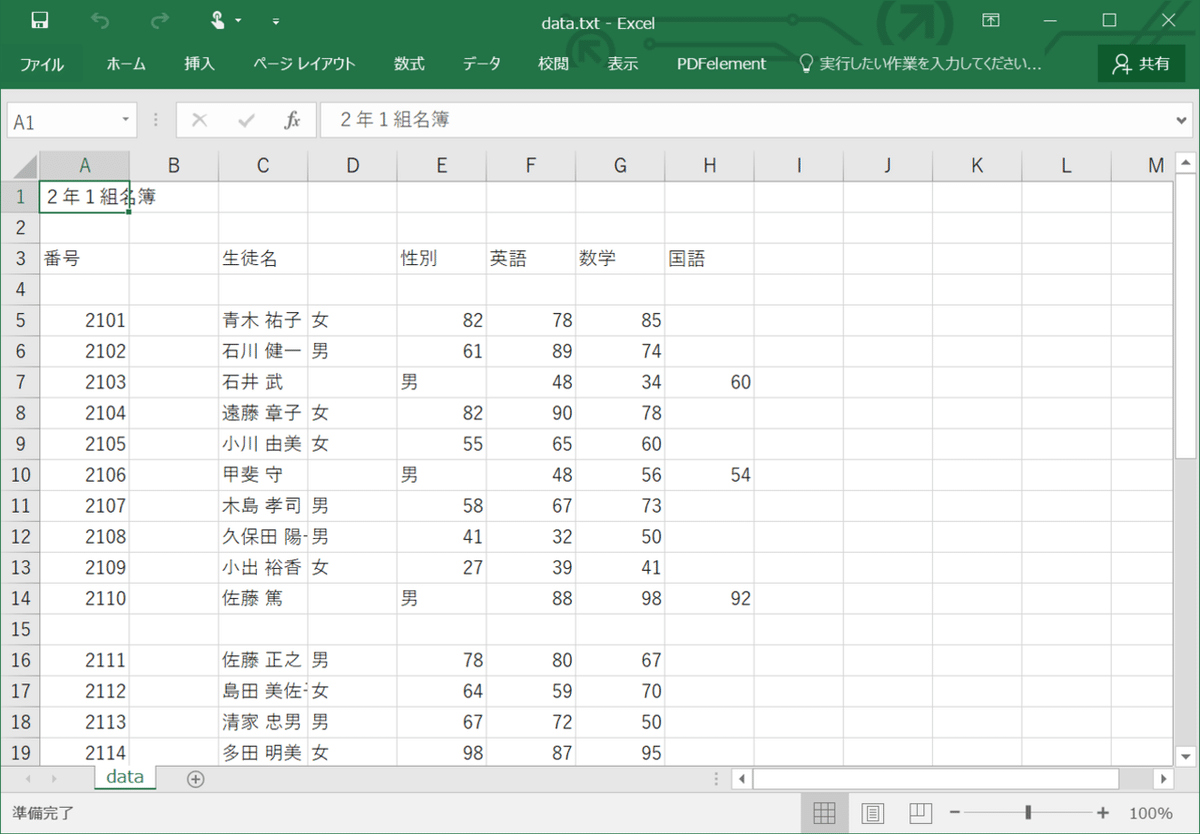Add a new sheet with plus icon
This screenshot has height=834, width=1200.
coord(195,778)
